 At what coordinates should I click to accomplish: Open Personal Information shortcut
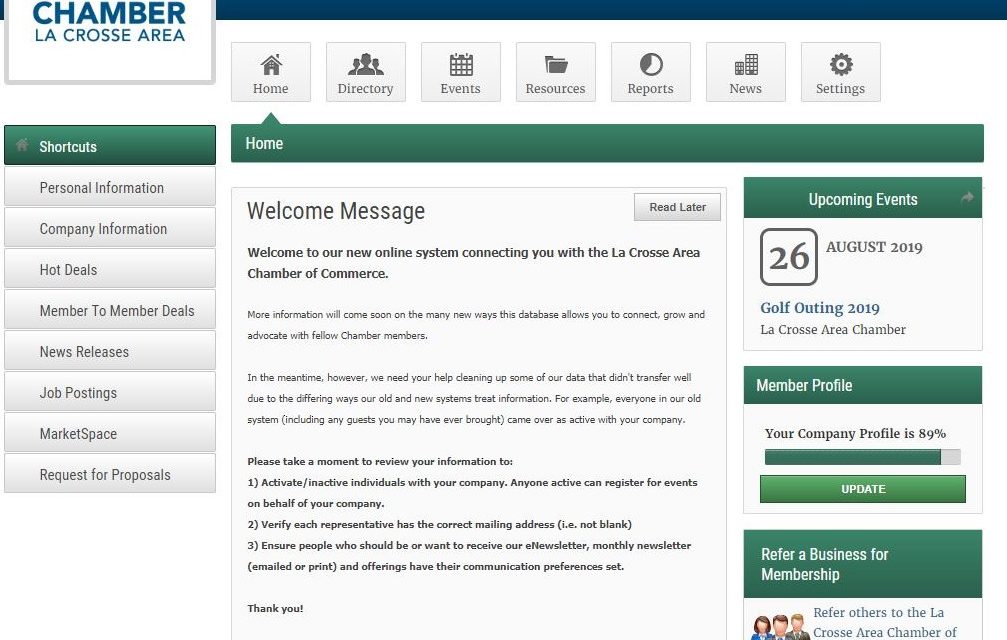(110, 187)
